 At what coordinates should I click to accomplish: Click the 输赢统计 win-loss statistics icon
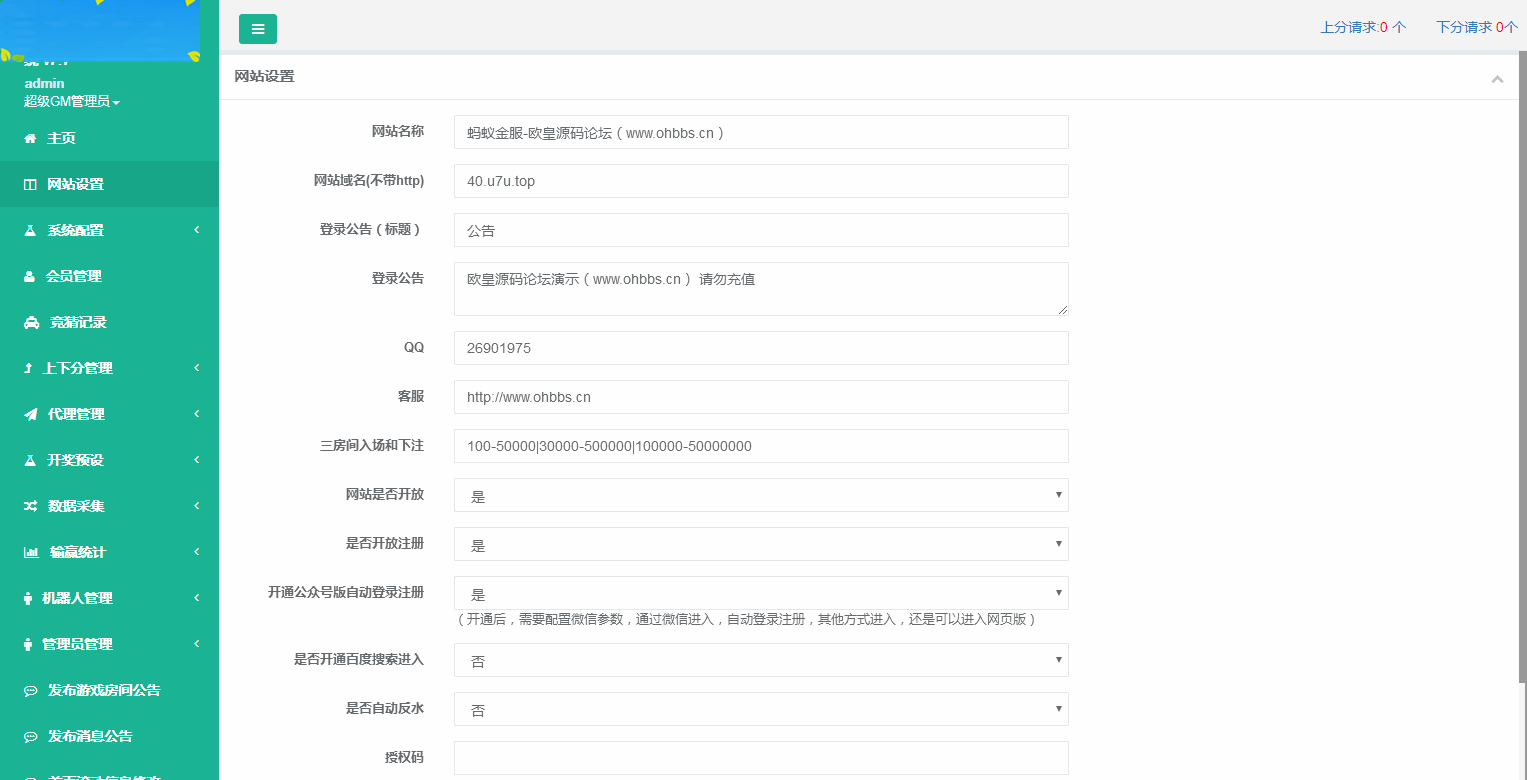pyautogui.click(x=30, y=552)
